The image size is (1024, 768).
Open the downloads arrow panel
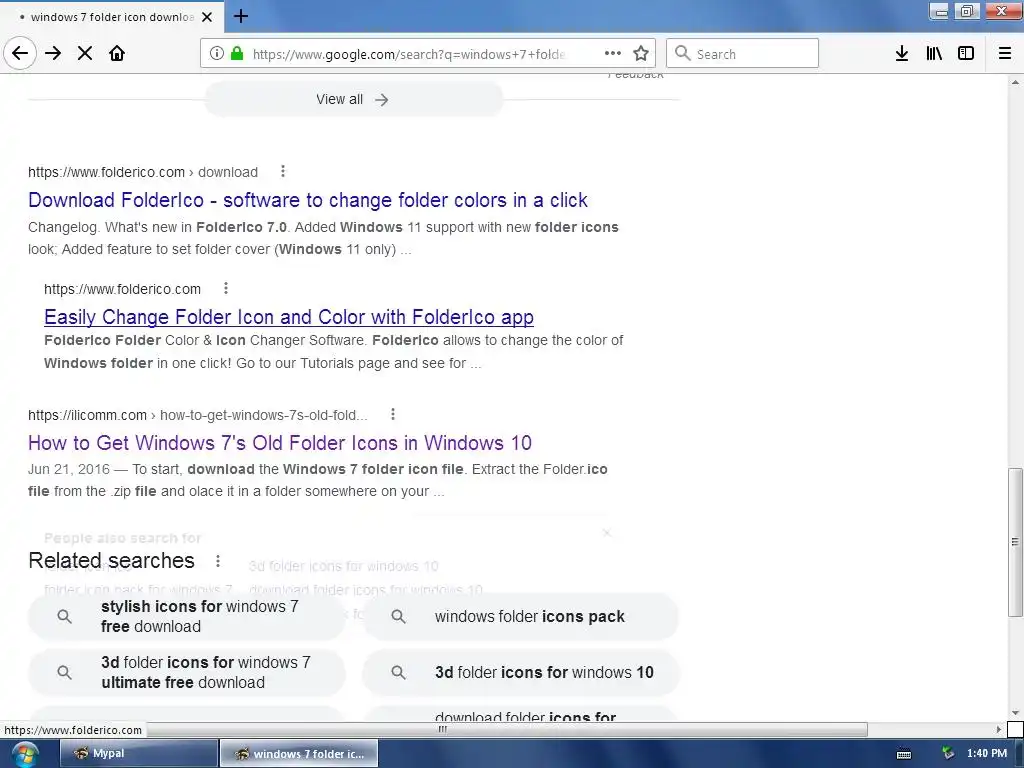pos(902,54)
